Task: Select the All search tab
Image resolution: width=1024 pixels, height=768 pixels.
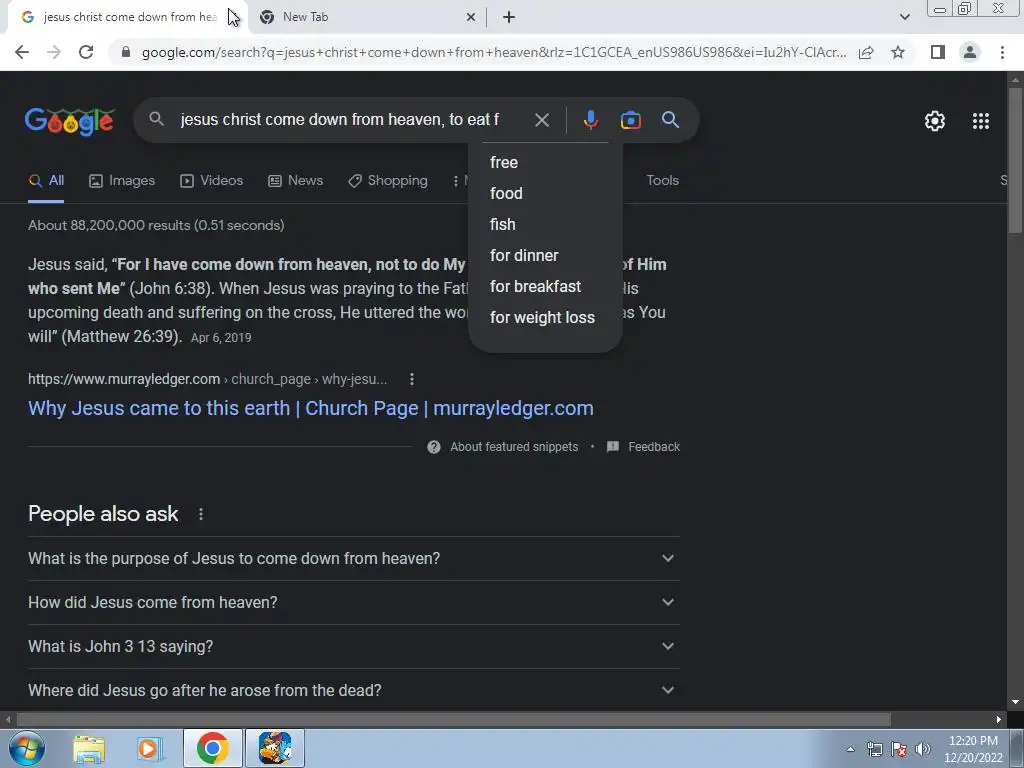Action: click(x=46, y=181)
